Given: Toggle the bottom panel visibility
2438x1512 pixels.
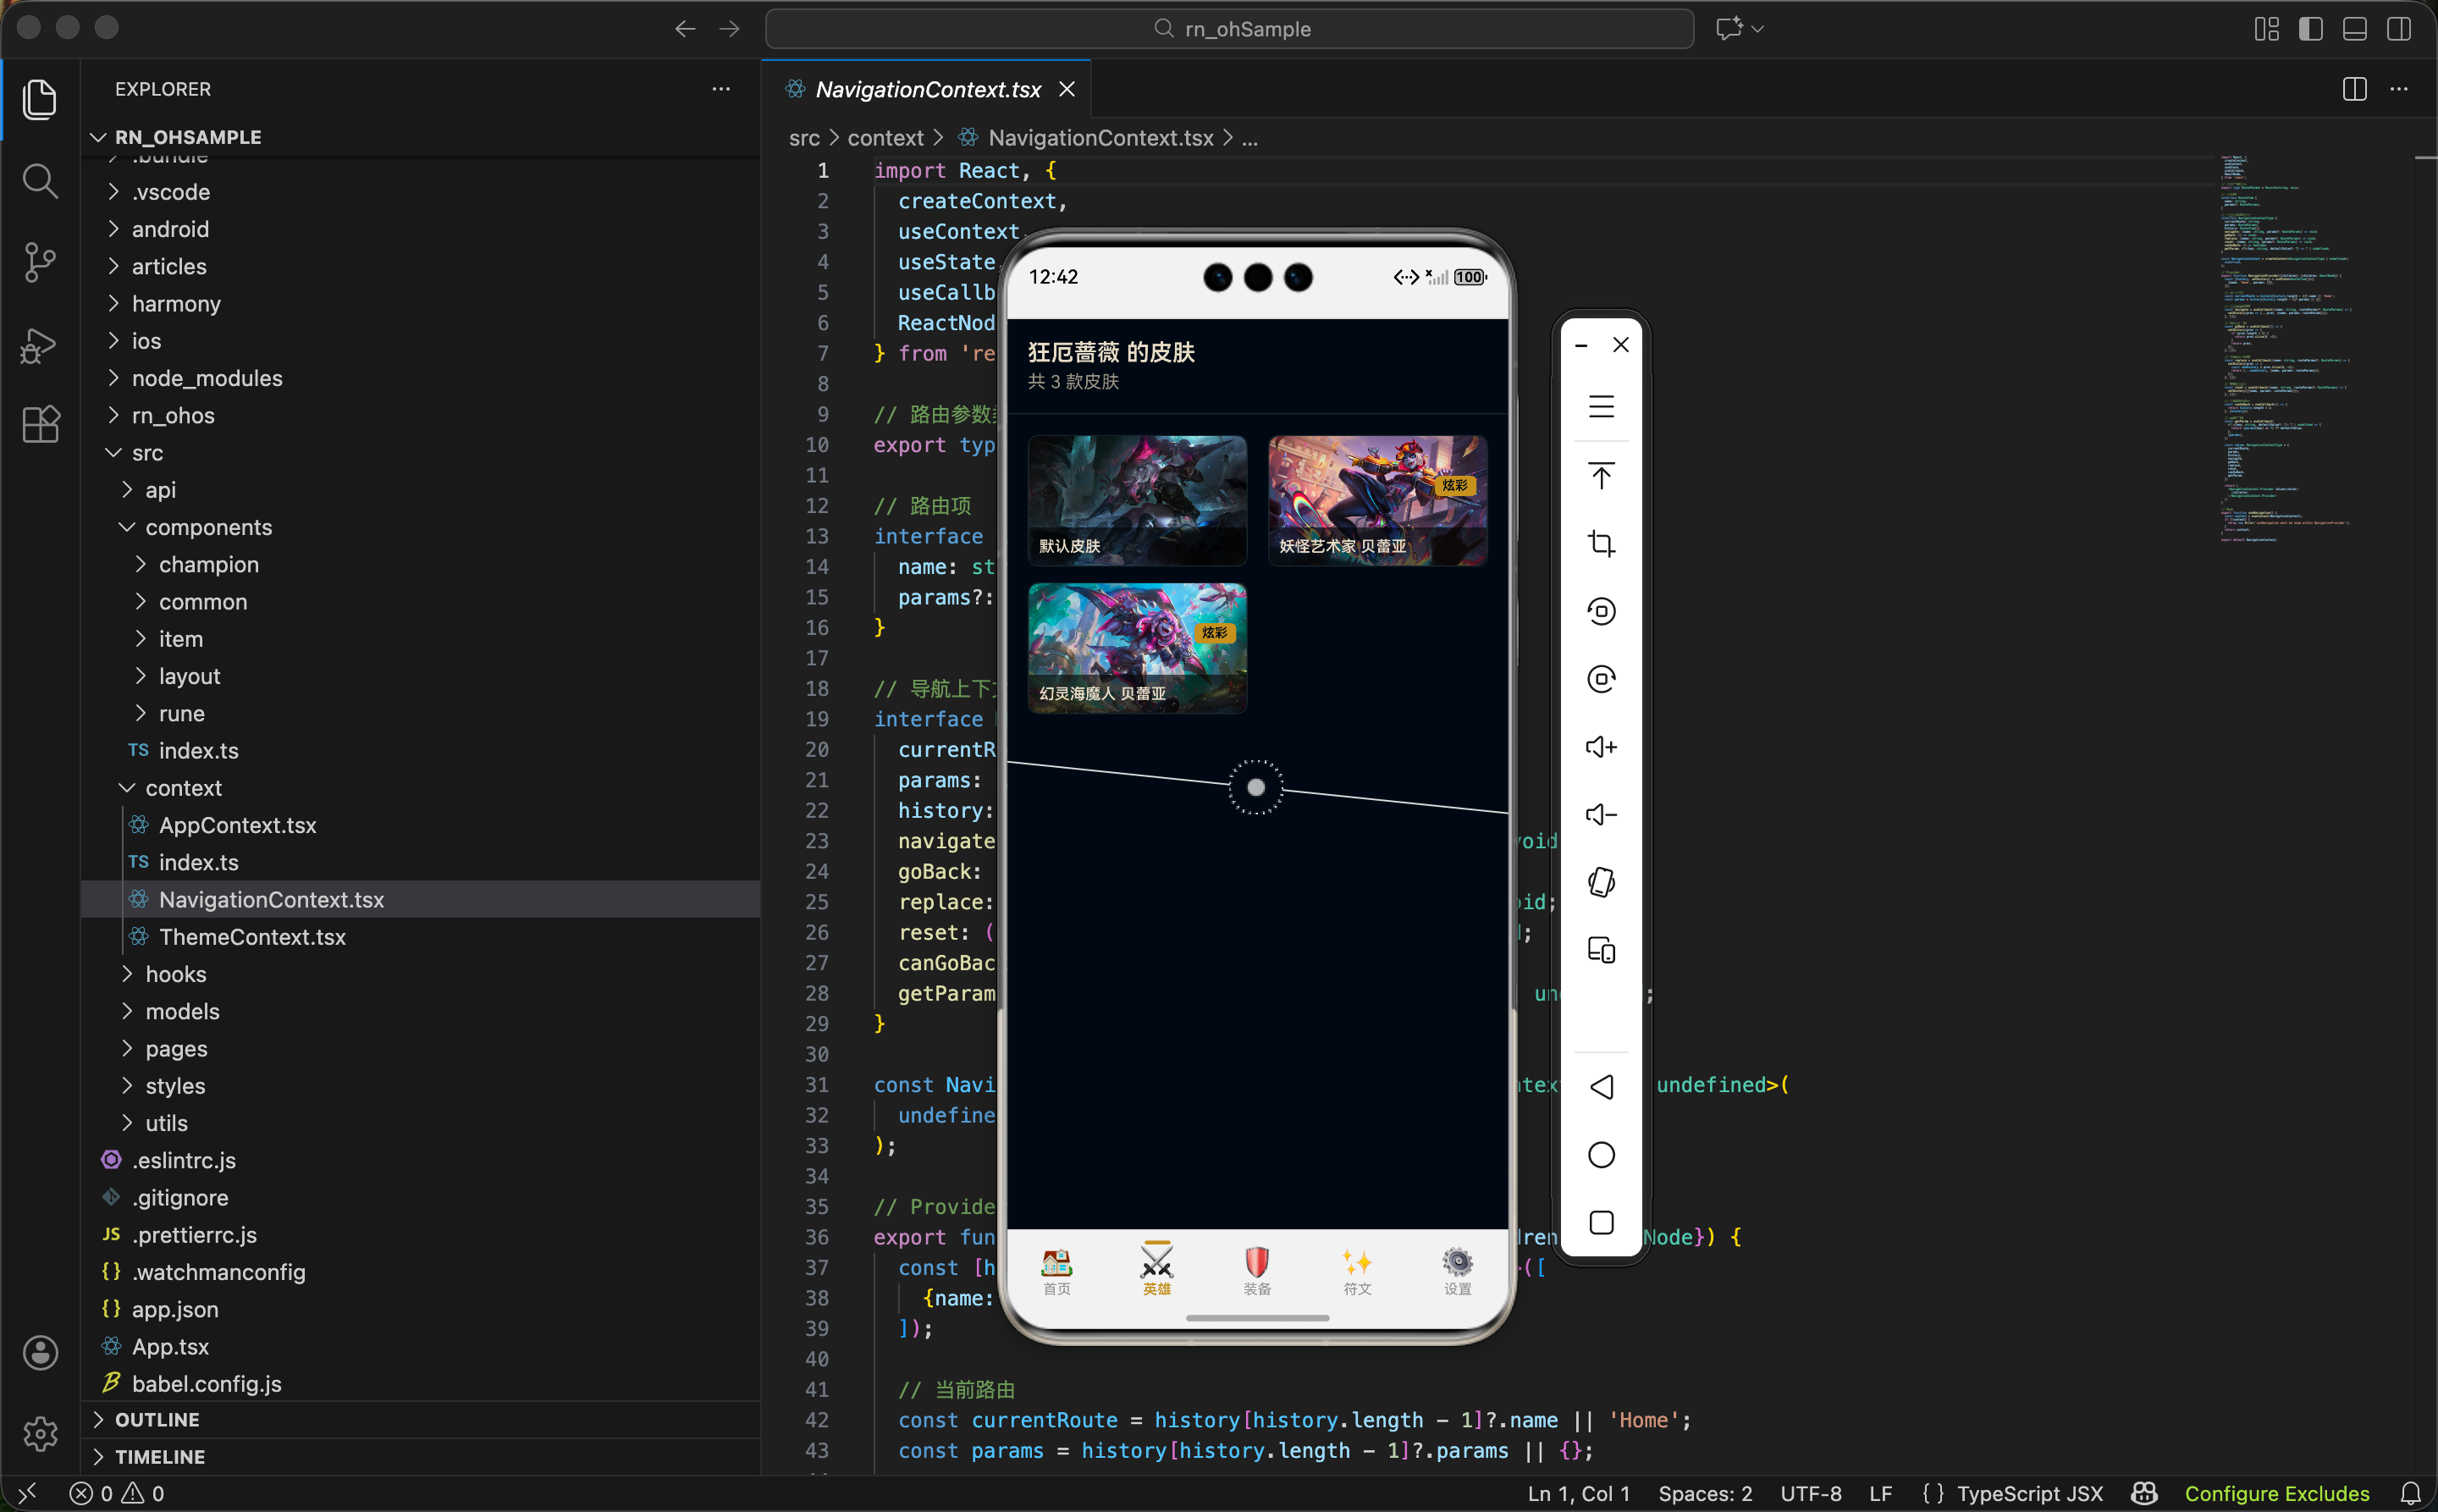Looking at the screenshot, I should [2354, 29].
